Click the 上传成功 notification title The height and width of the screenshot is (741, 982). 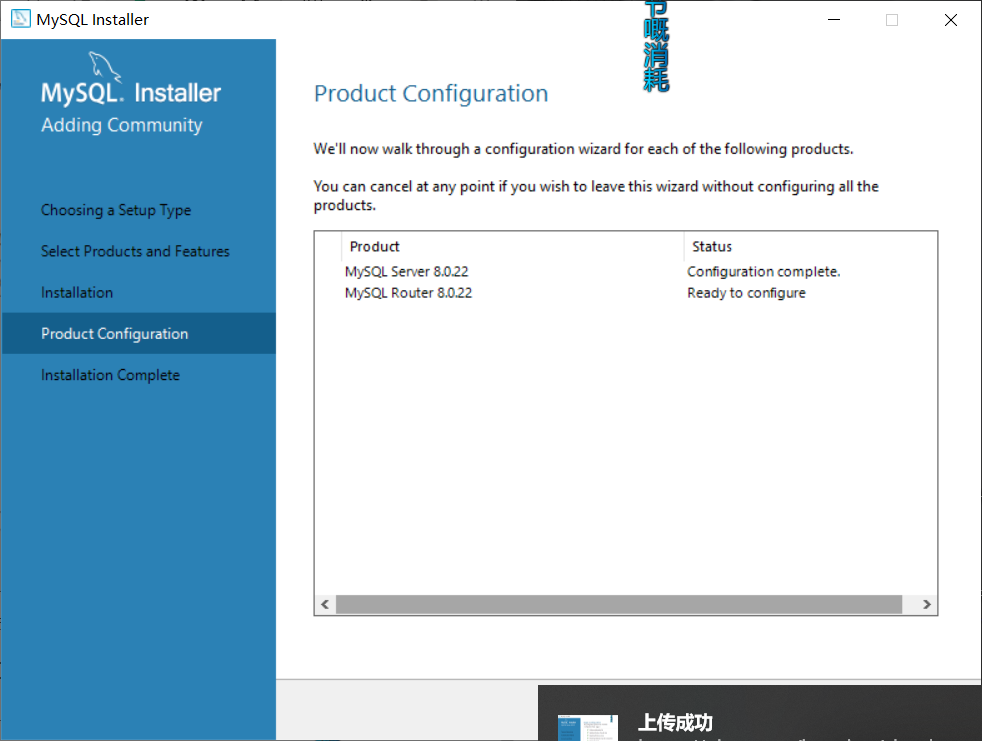pos(675,722)
